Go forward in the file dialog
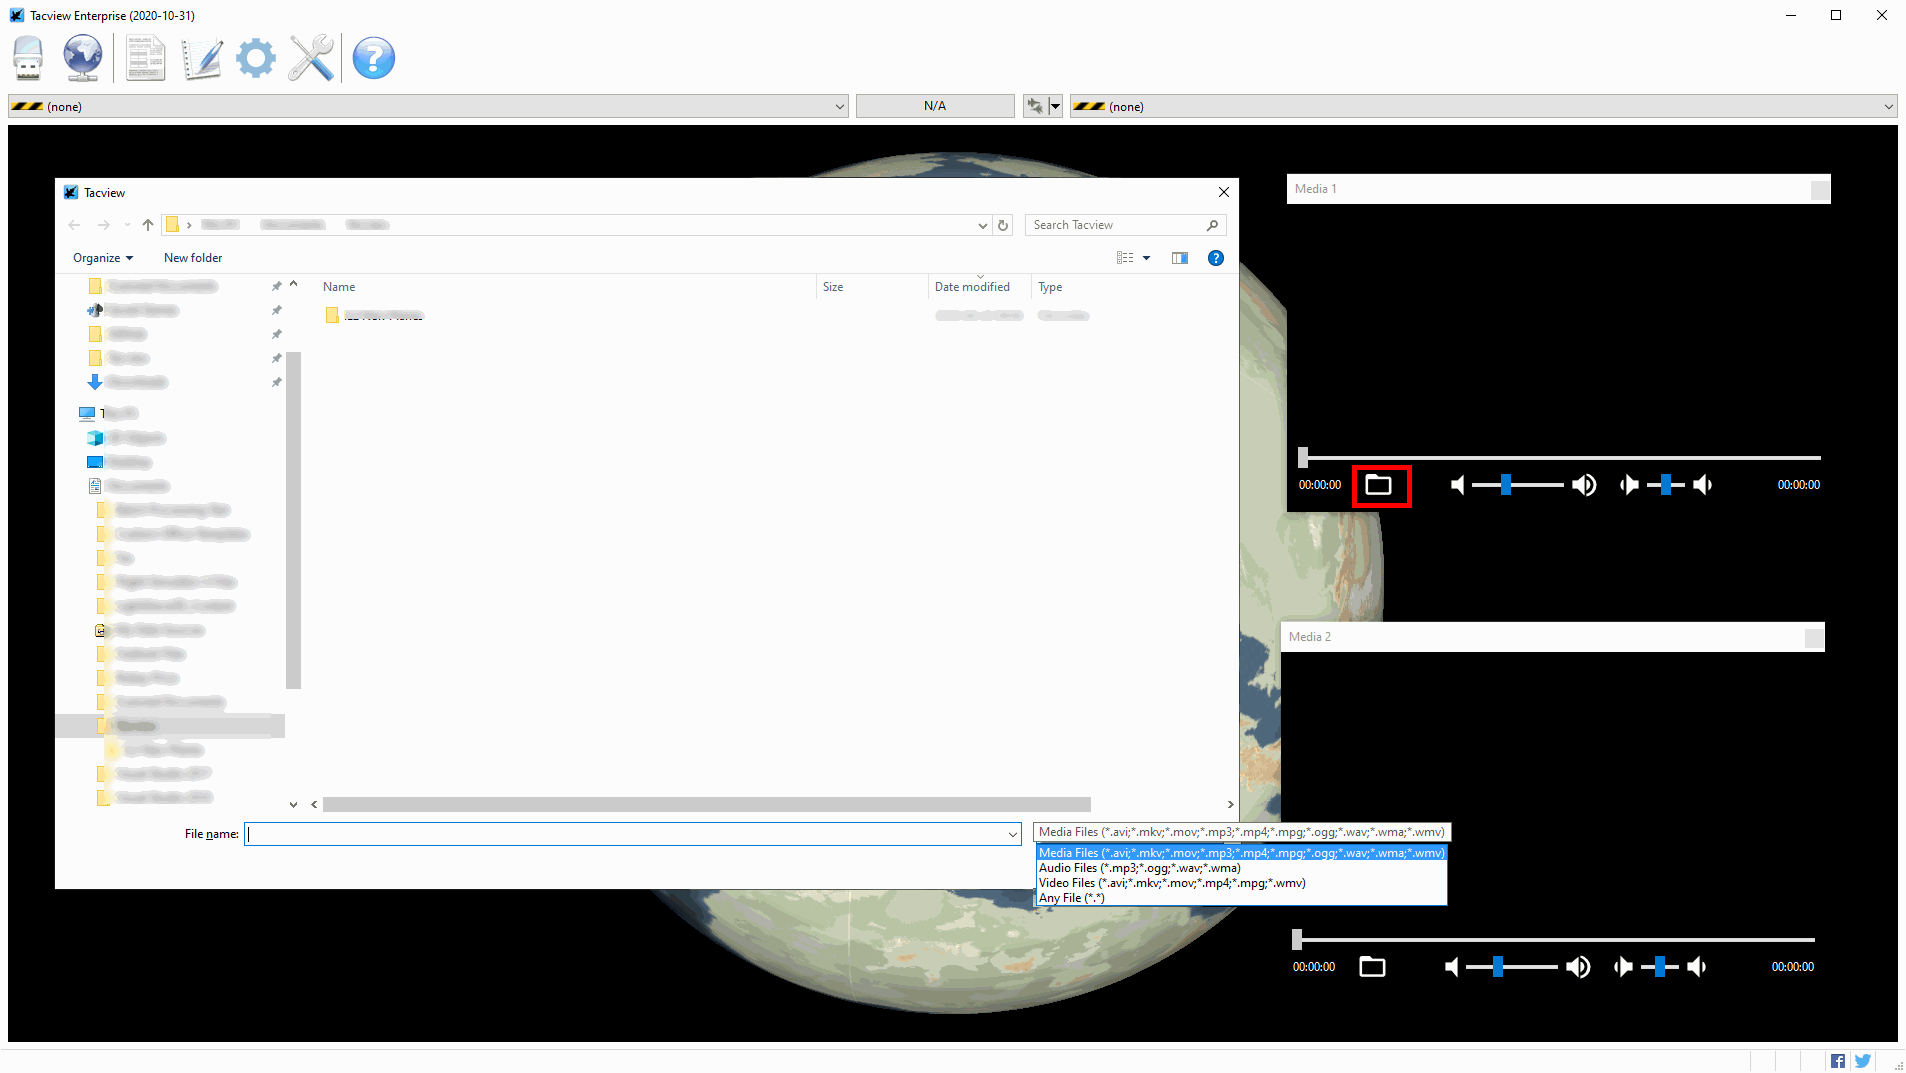 pyautogui.click(x=103, y=225)
